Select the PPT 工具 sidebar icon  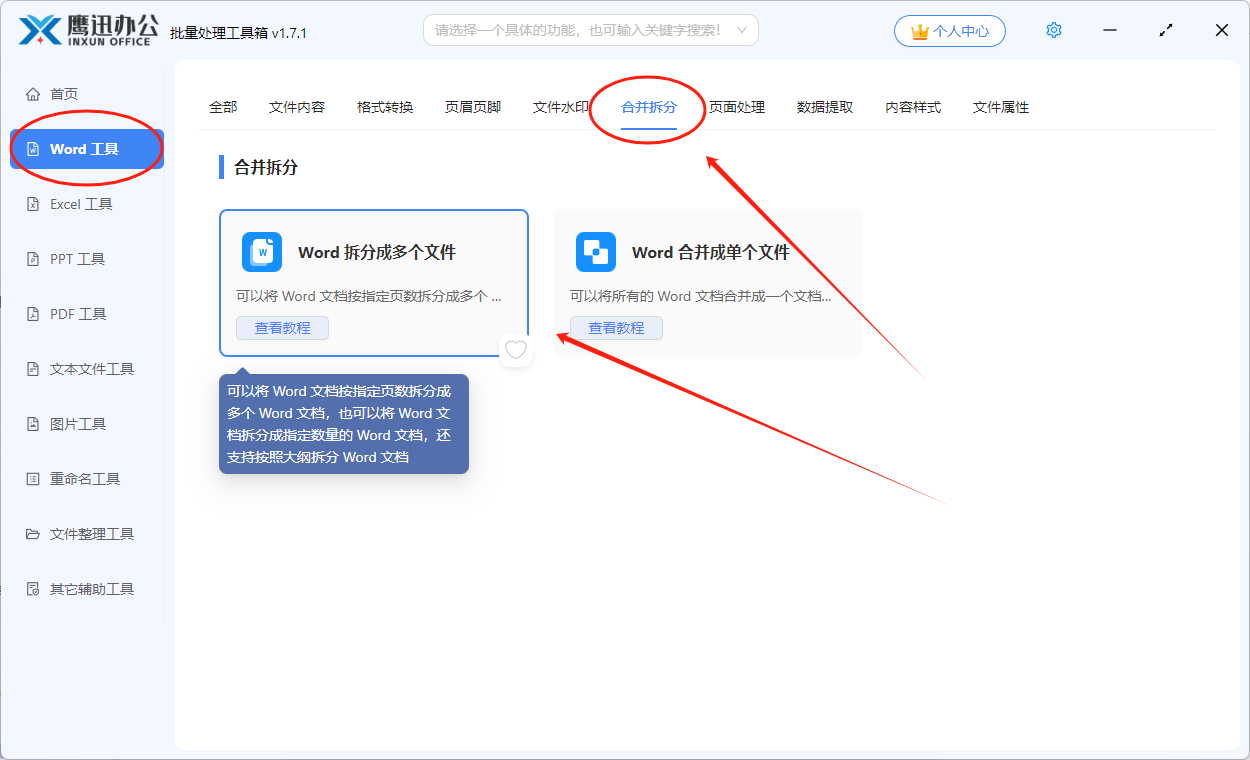click(33, 259)
